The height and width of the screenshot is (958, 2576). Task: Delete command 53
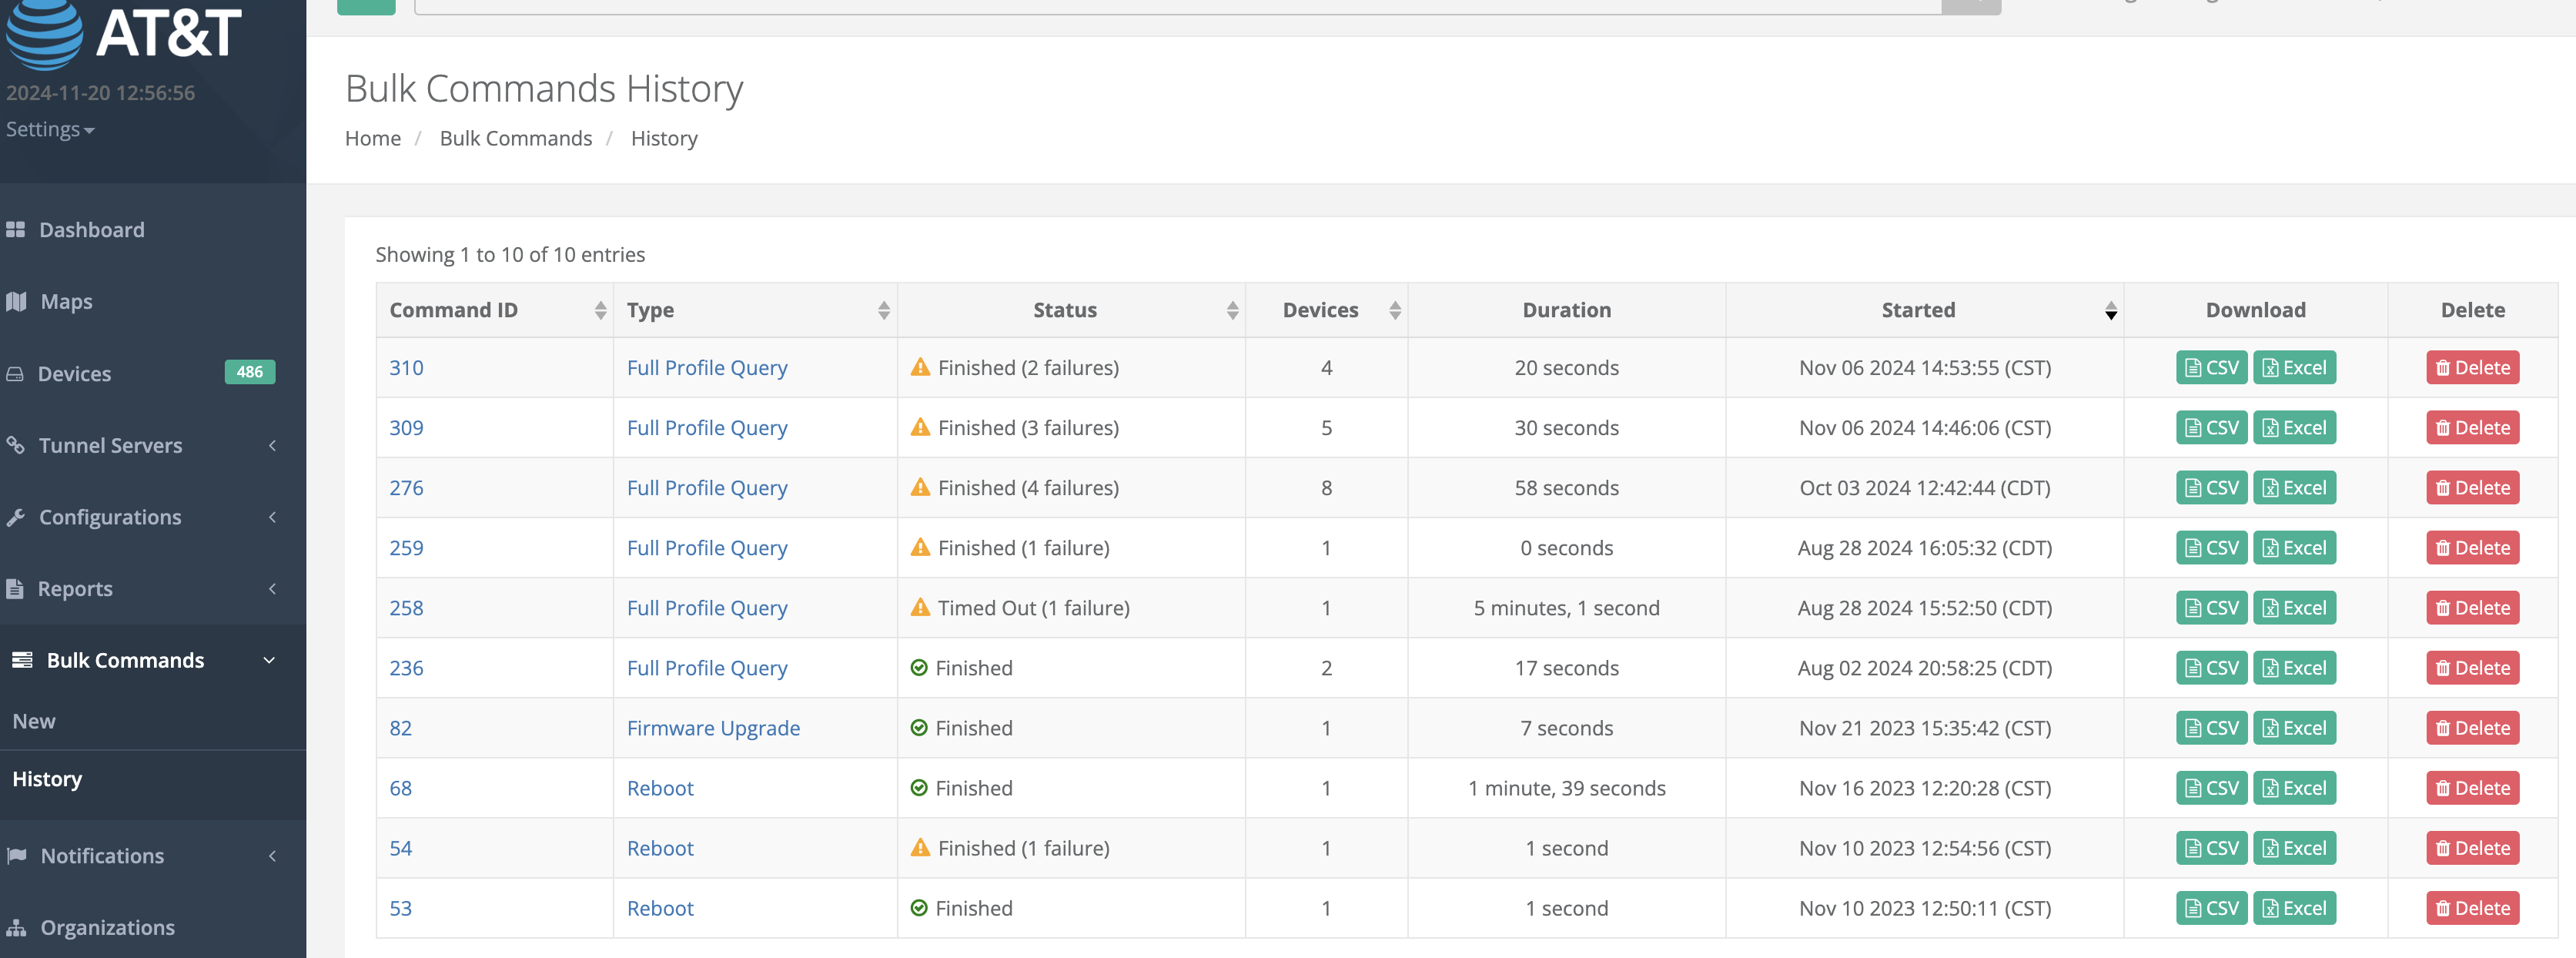coord(2472,909)
